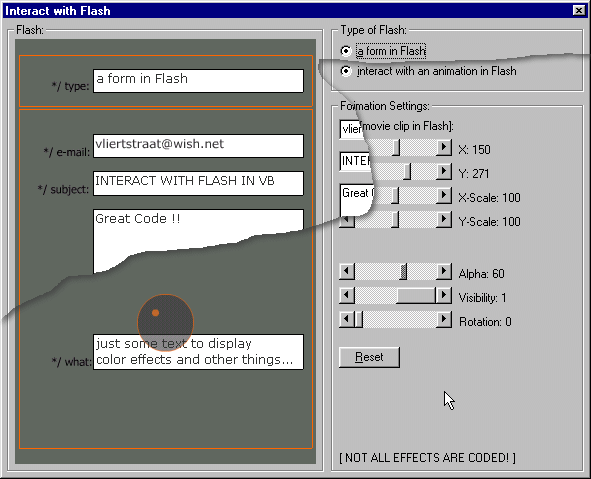Viewport: 591px width, 479px height.
Task: Click right arrow of Y-Scale scrollbar
Action: (444, 219)
